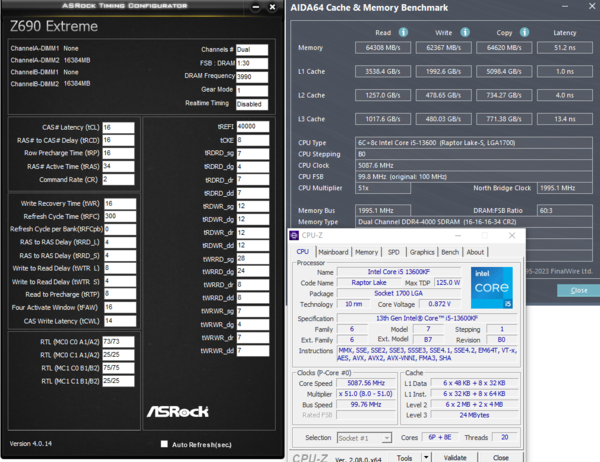Click the Memory Write result 62367 MB/s
This screenshot has height=462, width=600.
click(443, 48)
